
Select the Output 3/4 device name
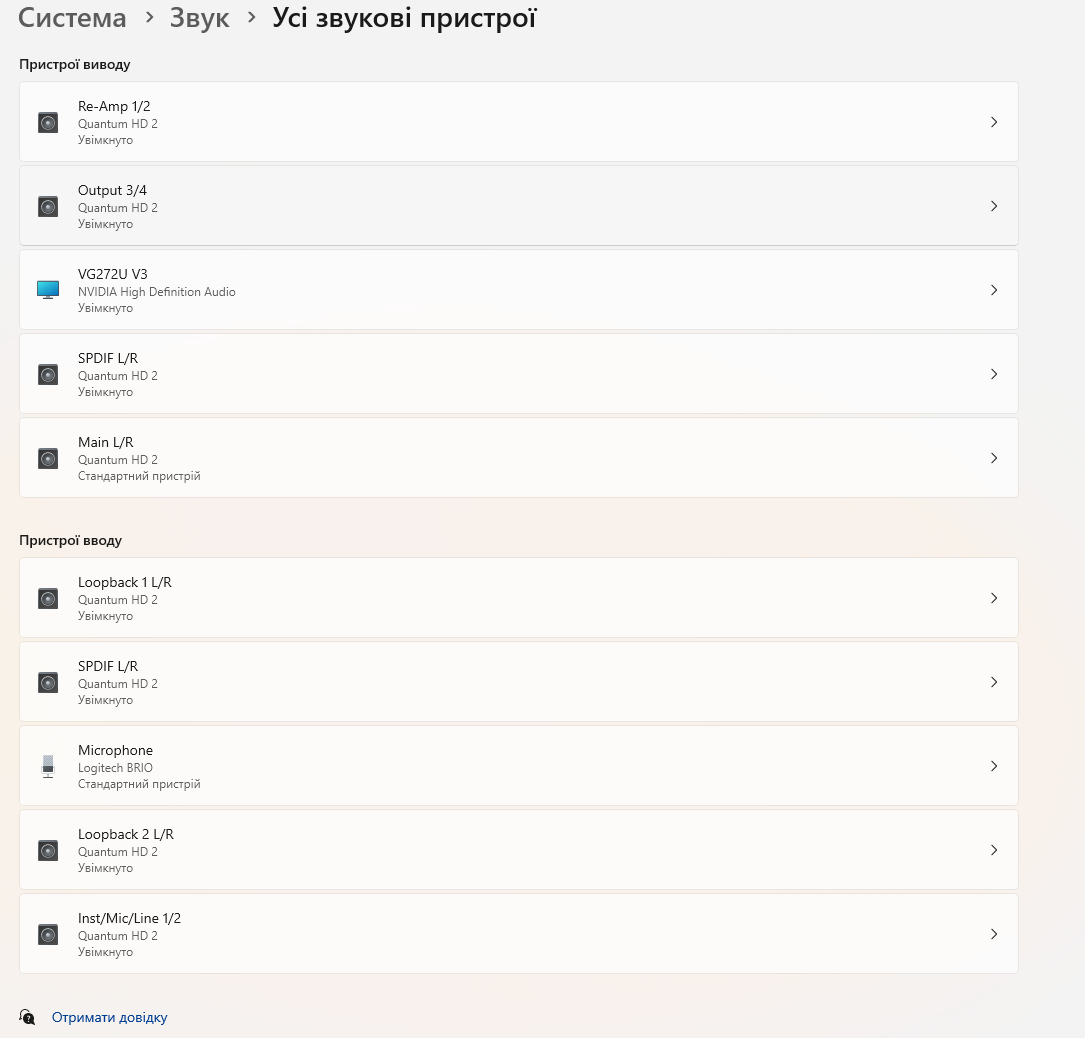coord(112,190)
